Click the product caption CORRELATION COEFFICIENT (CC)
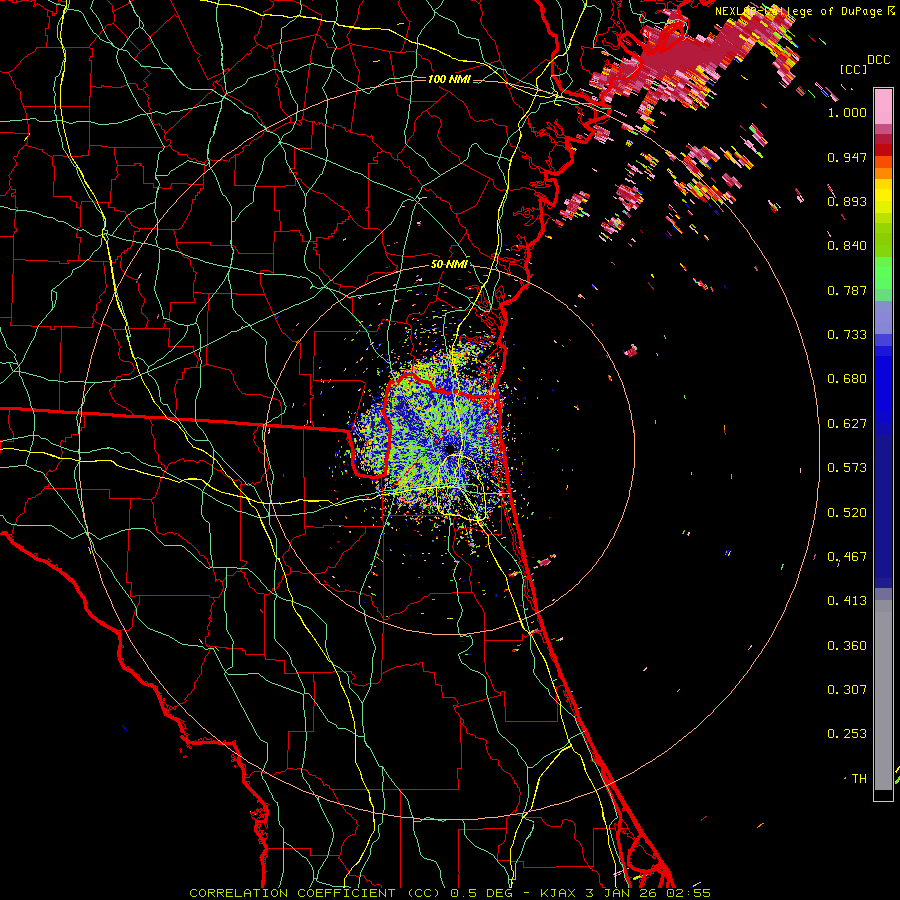 [x=315, y=893]
